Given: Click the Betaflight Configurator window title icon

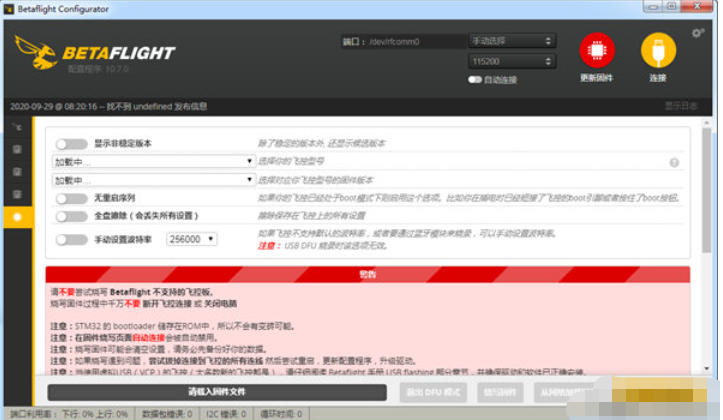Looking at the screenshot, I should [9, 9].
